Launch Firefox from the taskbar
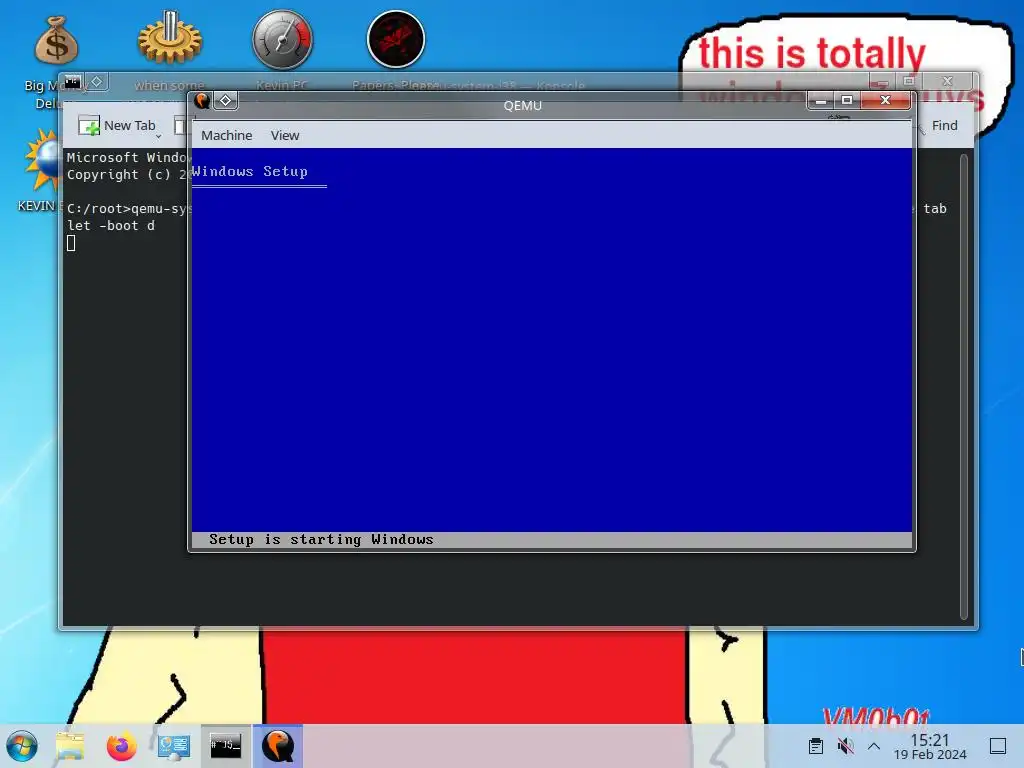Image resolution: width=1024 pixels, height=768 pixels. point(121,746)
